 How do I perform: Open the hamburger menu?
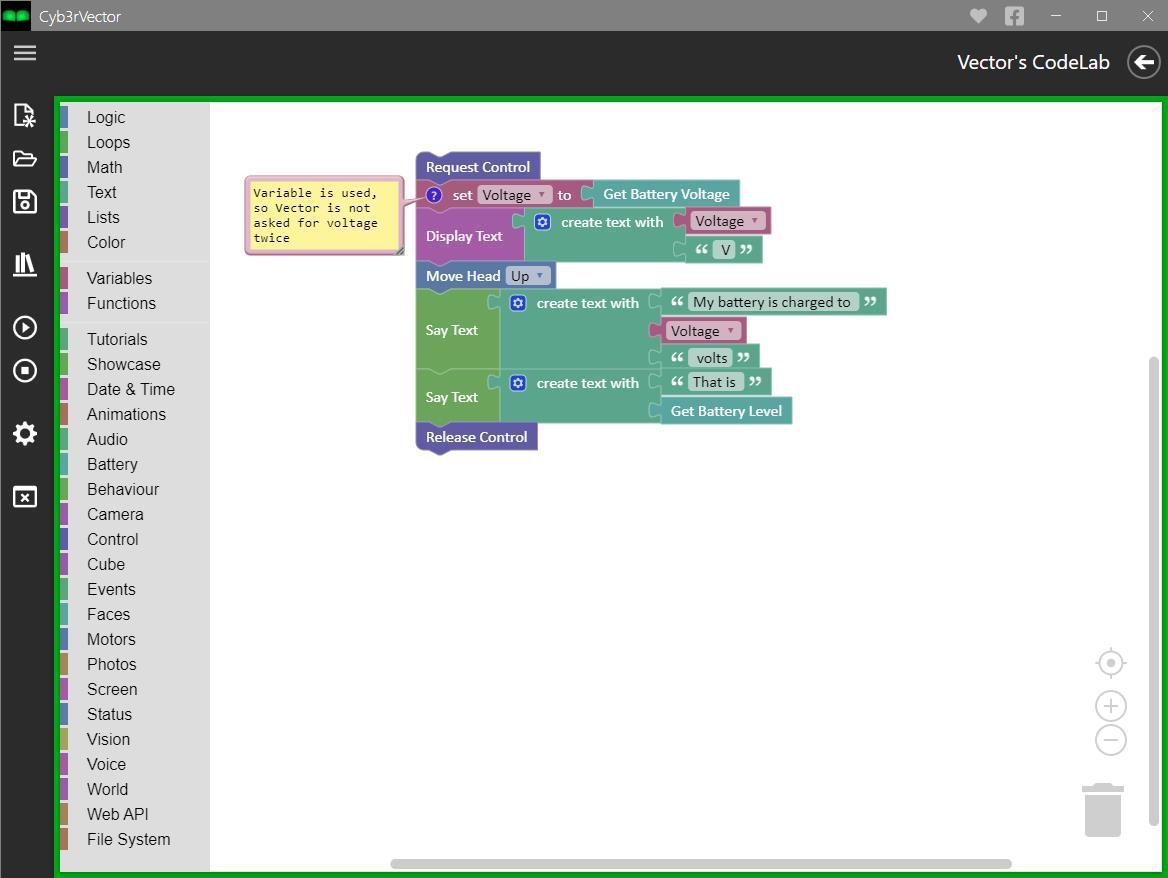(x=25, y=53)
